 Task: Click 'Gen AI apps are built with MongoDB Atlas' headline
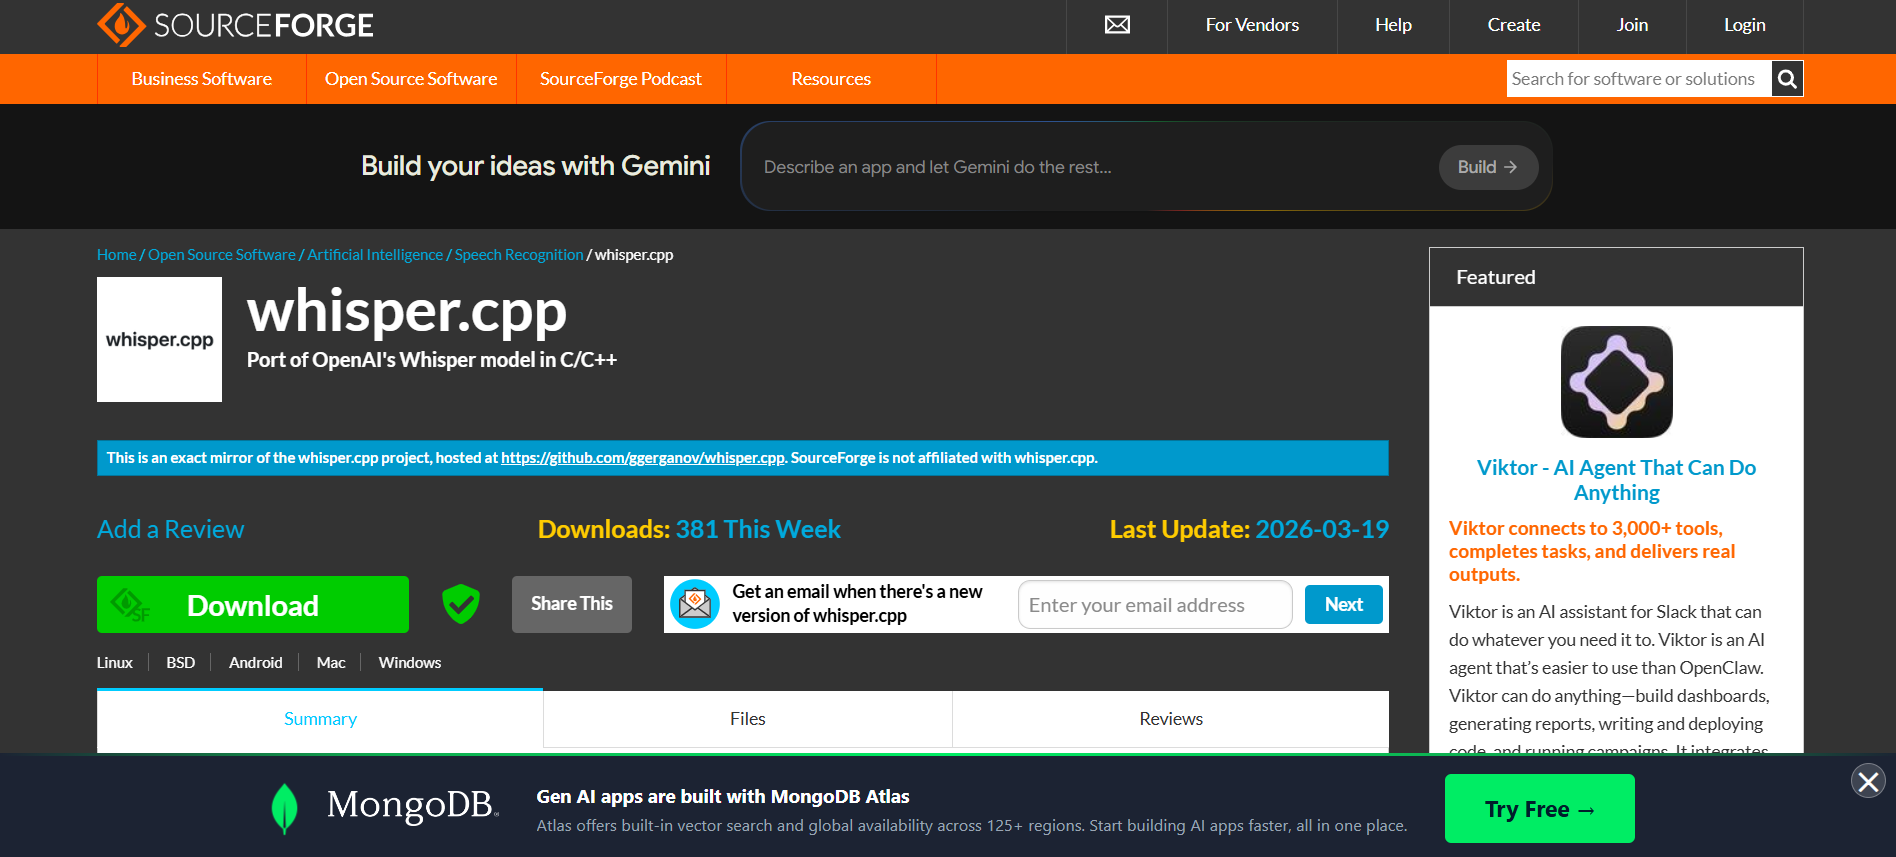click(x=723, y=797)
